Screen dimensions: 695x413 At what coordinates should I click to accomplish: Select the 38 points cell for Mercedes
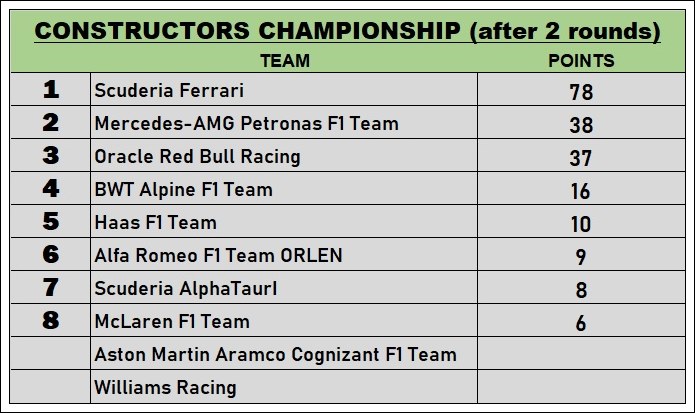click(x=581, y=125)
